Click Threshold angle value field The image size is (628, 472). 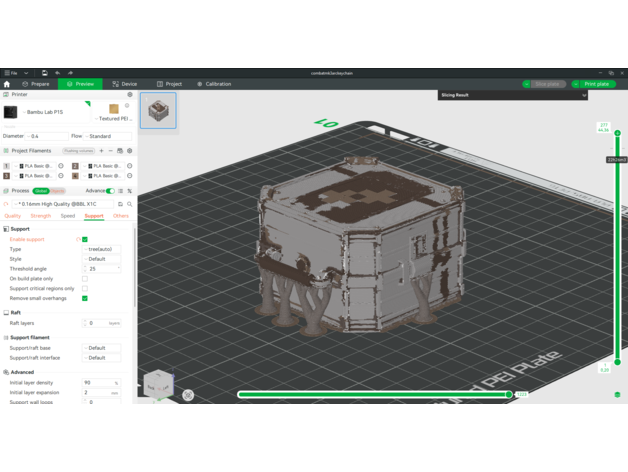[101, 269]
